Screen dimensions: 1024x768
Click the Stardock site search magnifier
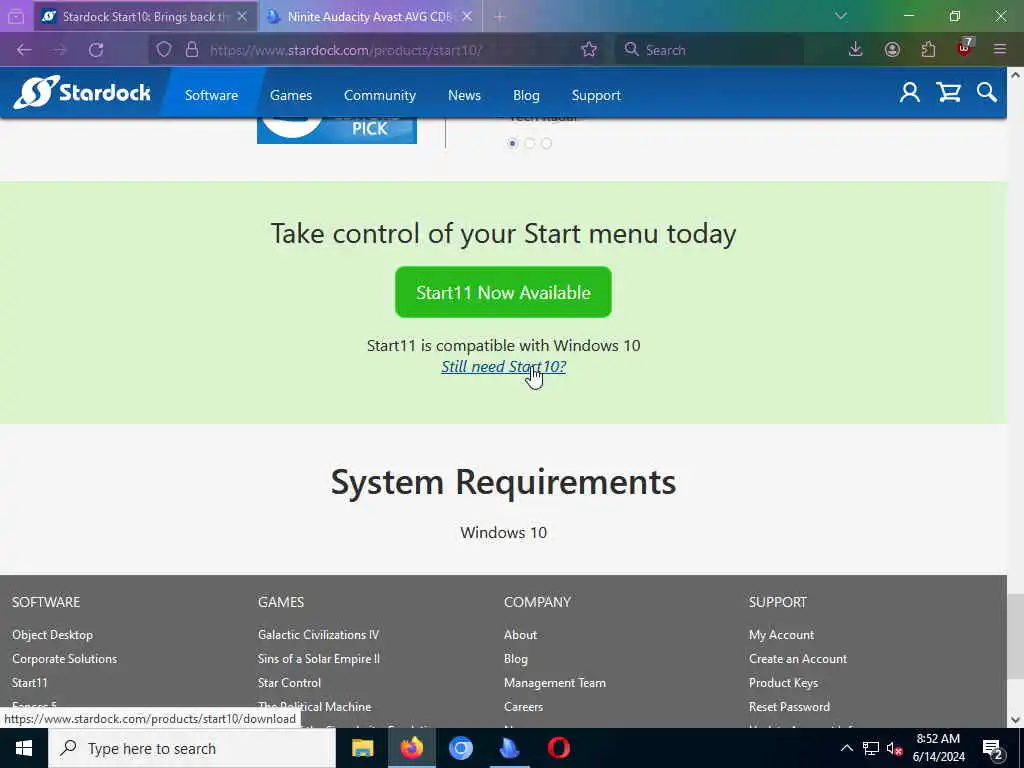pyautogui.click(x=987, y=93)
